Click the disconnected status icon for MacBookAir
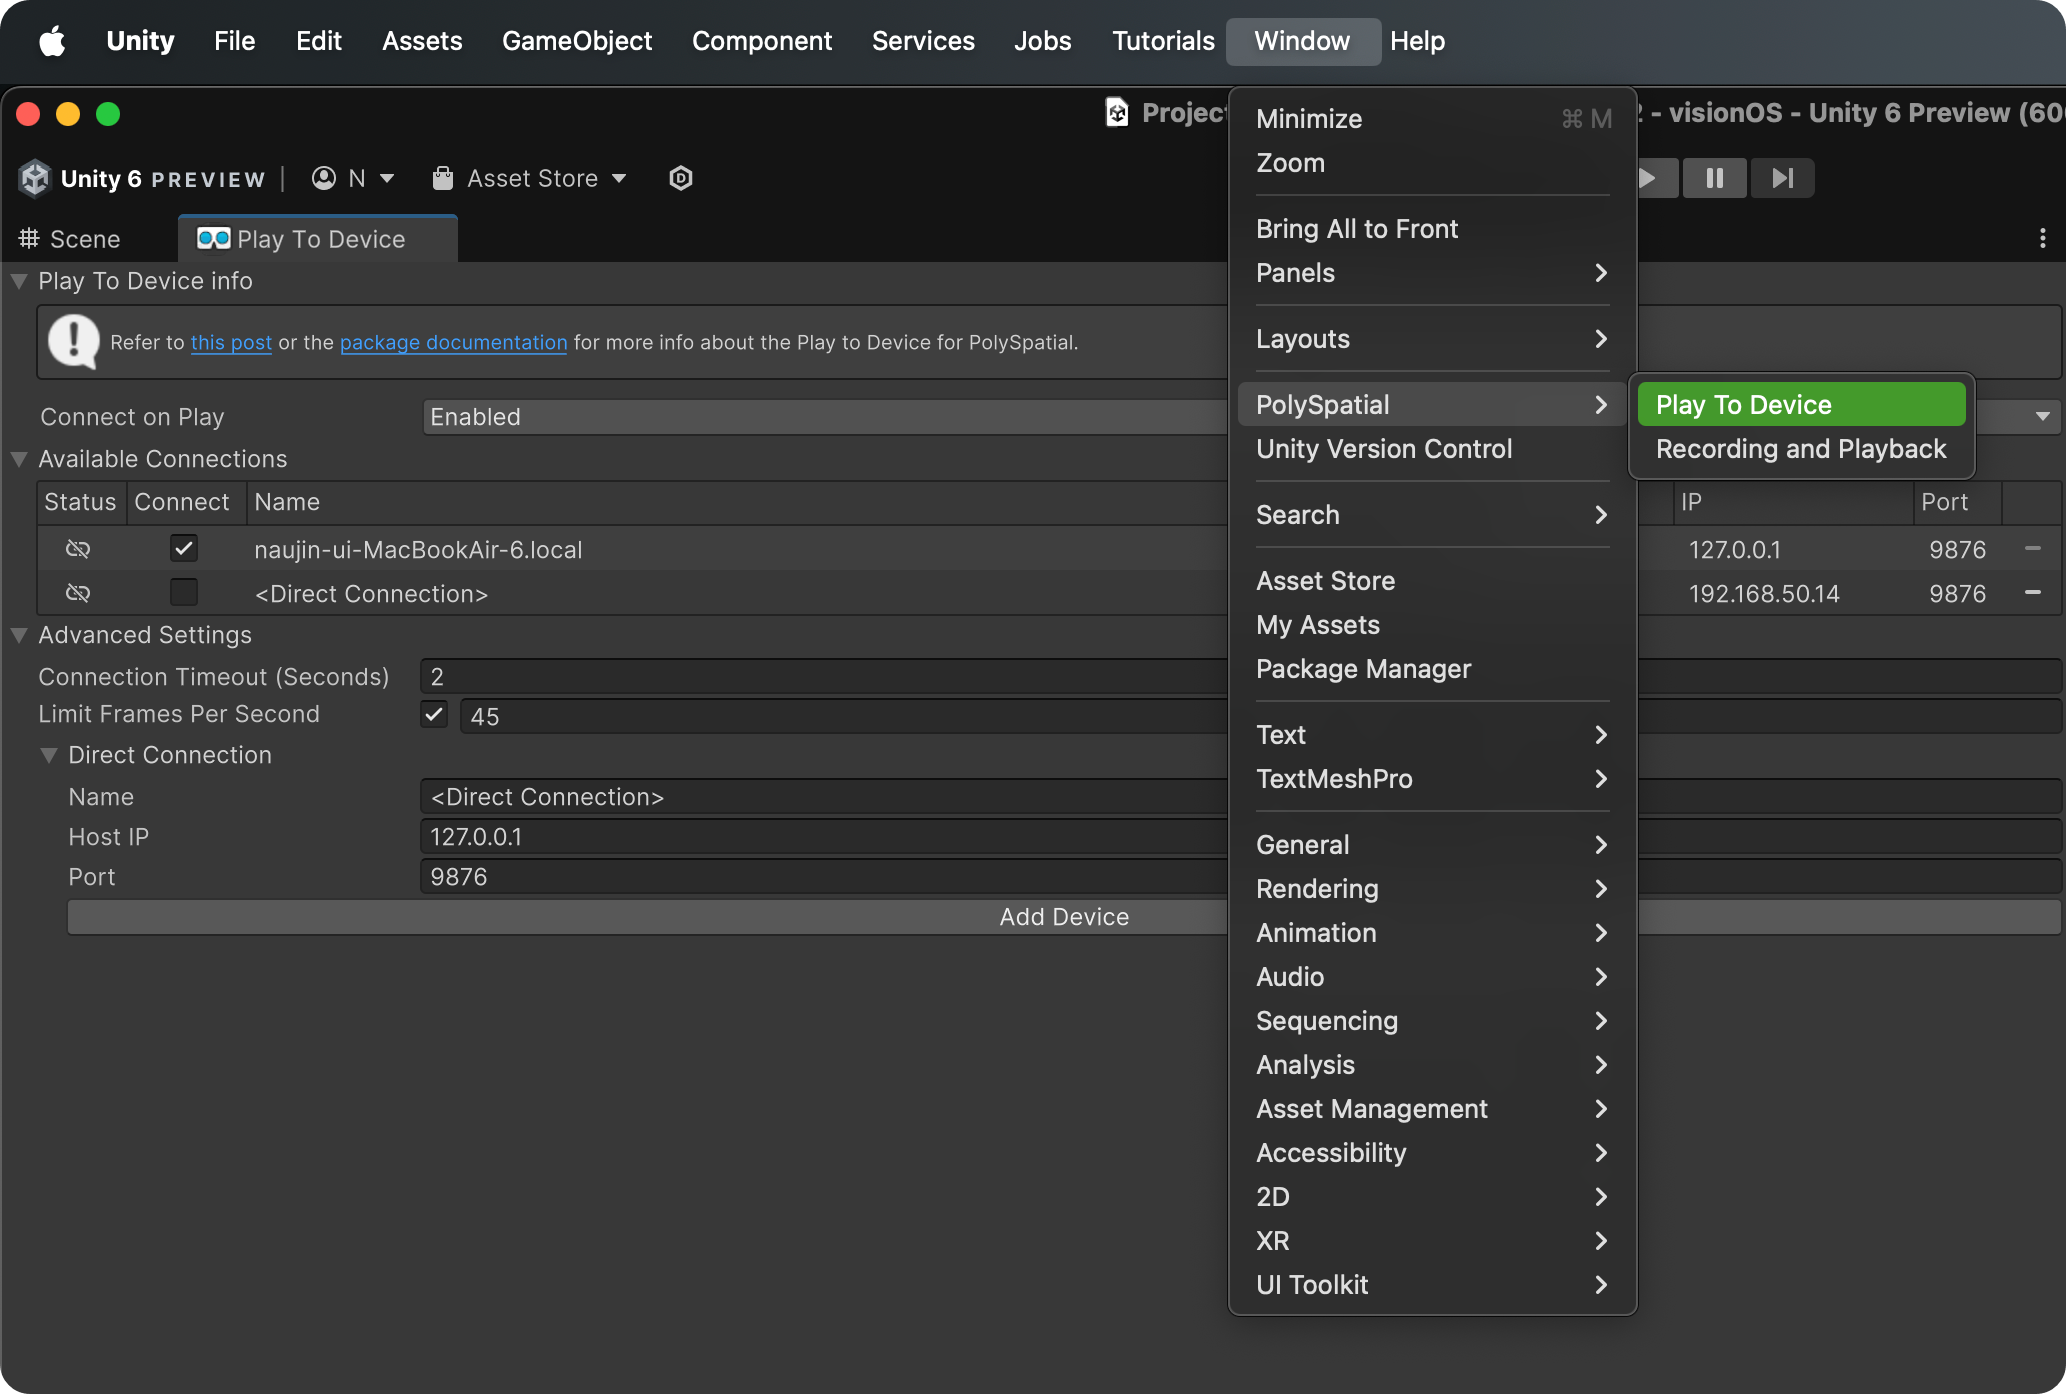This screenshot has height=1394, width=2066. 78,549
